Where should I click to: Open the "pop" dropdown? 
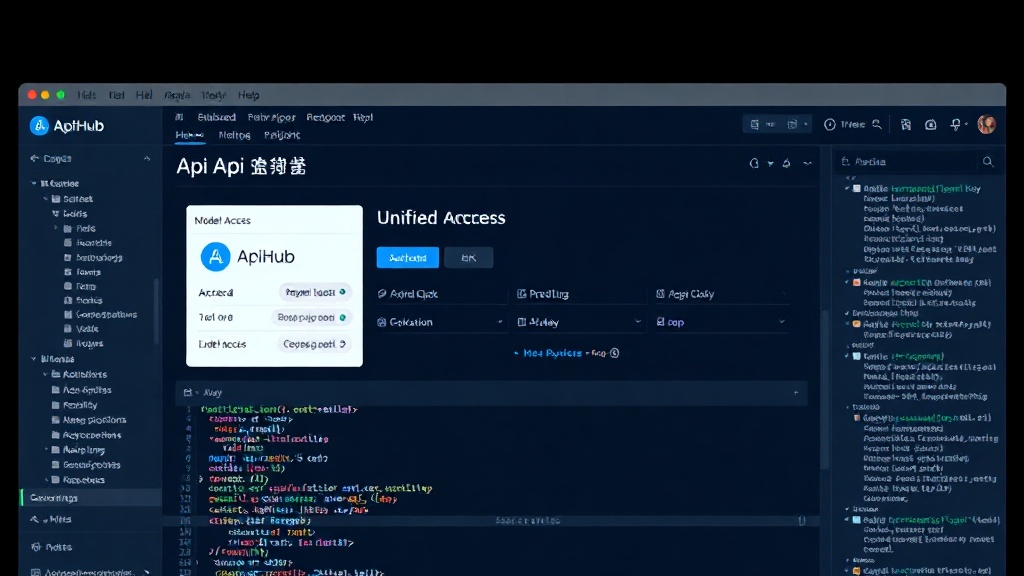tap(721, 322)
